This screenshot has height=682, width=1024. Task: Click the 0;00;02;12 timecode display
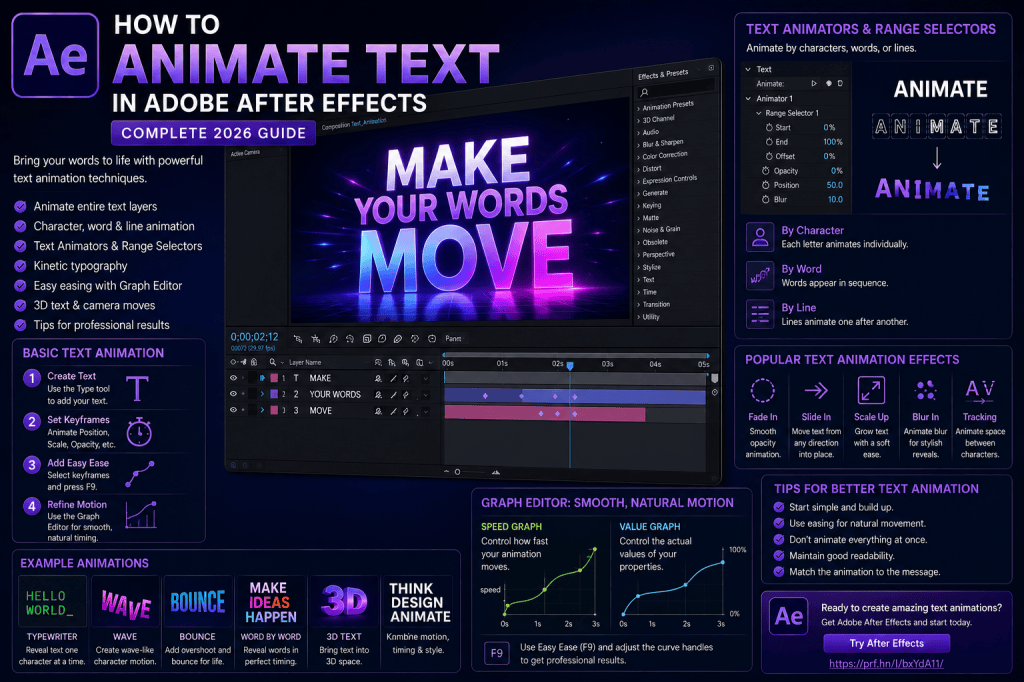coord(254,337)
